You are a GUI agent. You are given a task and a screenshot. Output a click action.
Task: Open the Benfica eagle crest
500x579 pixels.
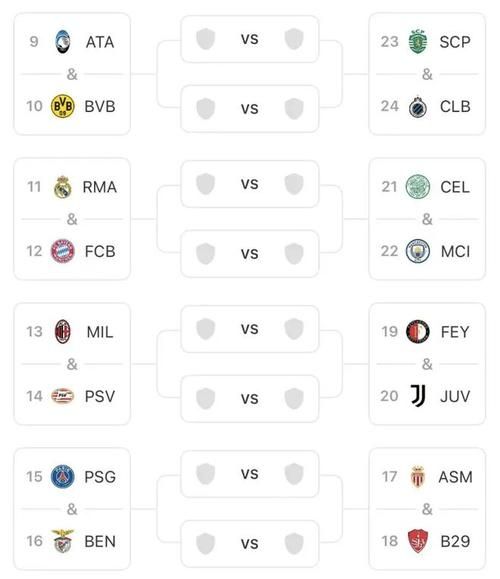click(x=63, y=541)
